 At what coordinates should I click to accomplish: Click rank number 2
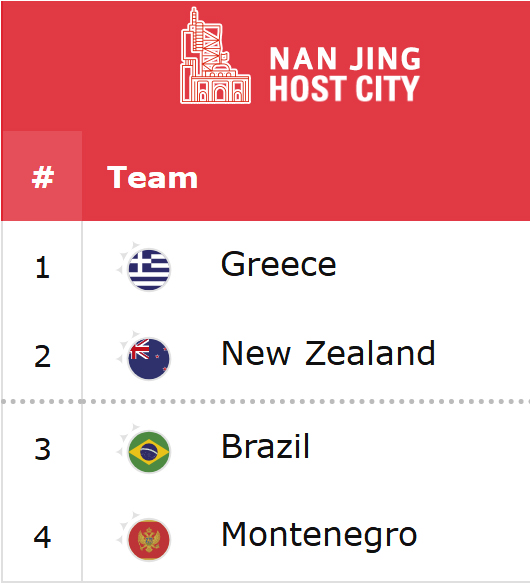tap(42, 356)
